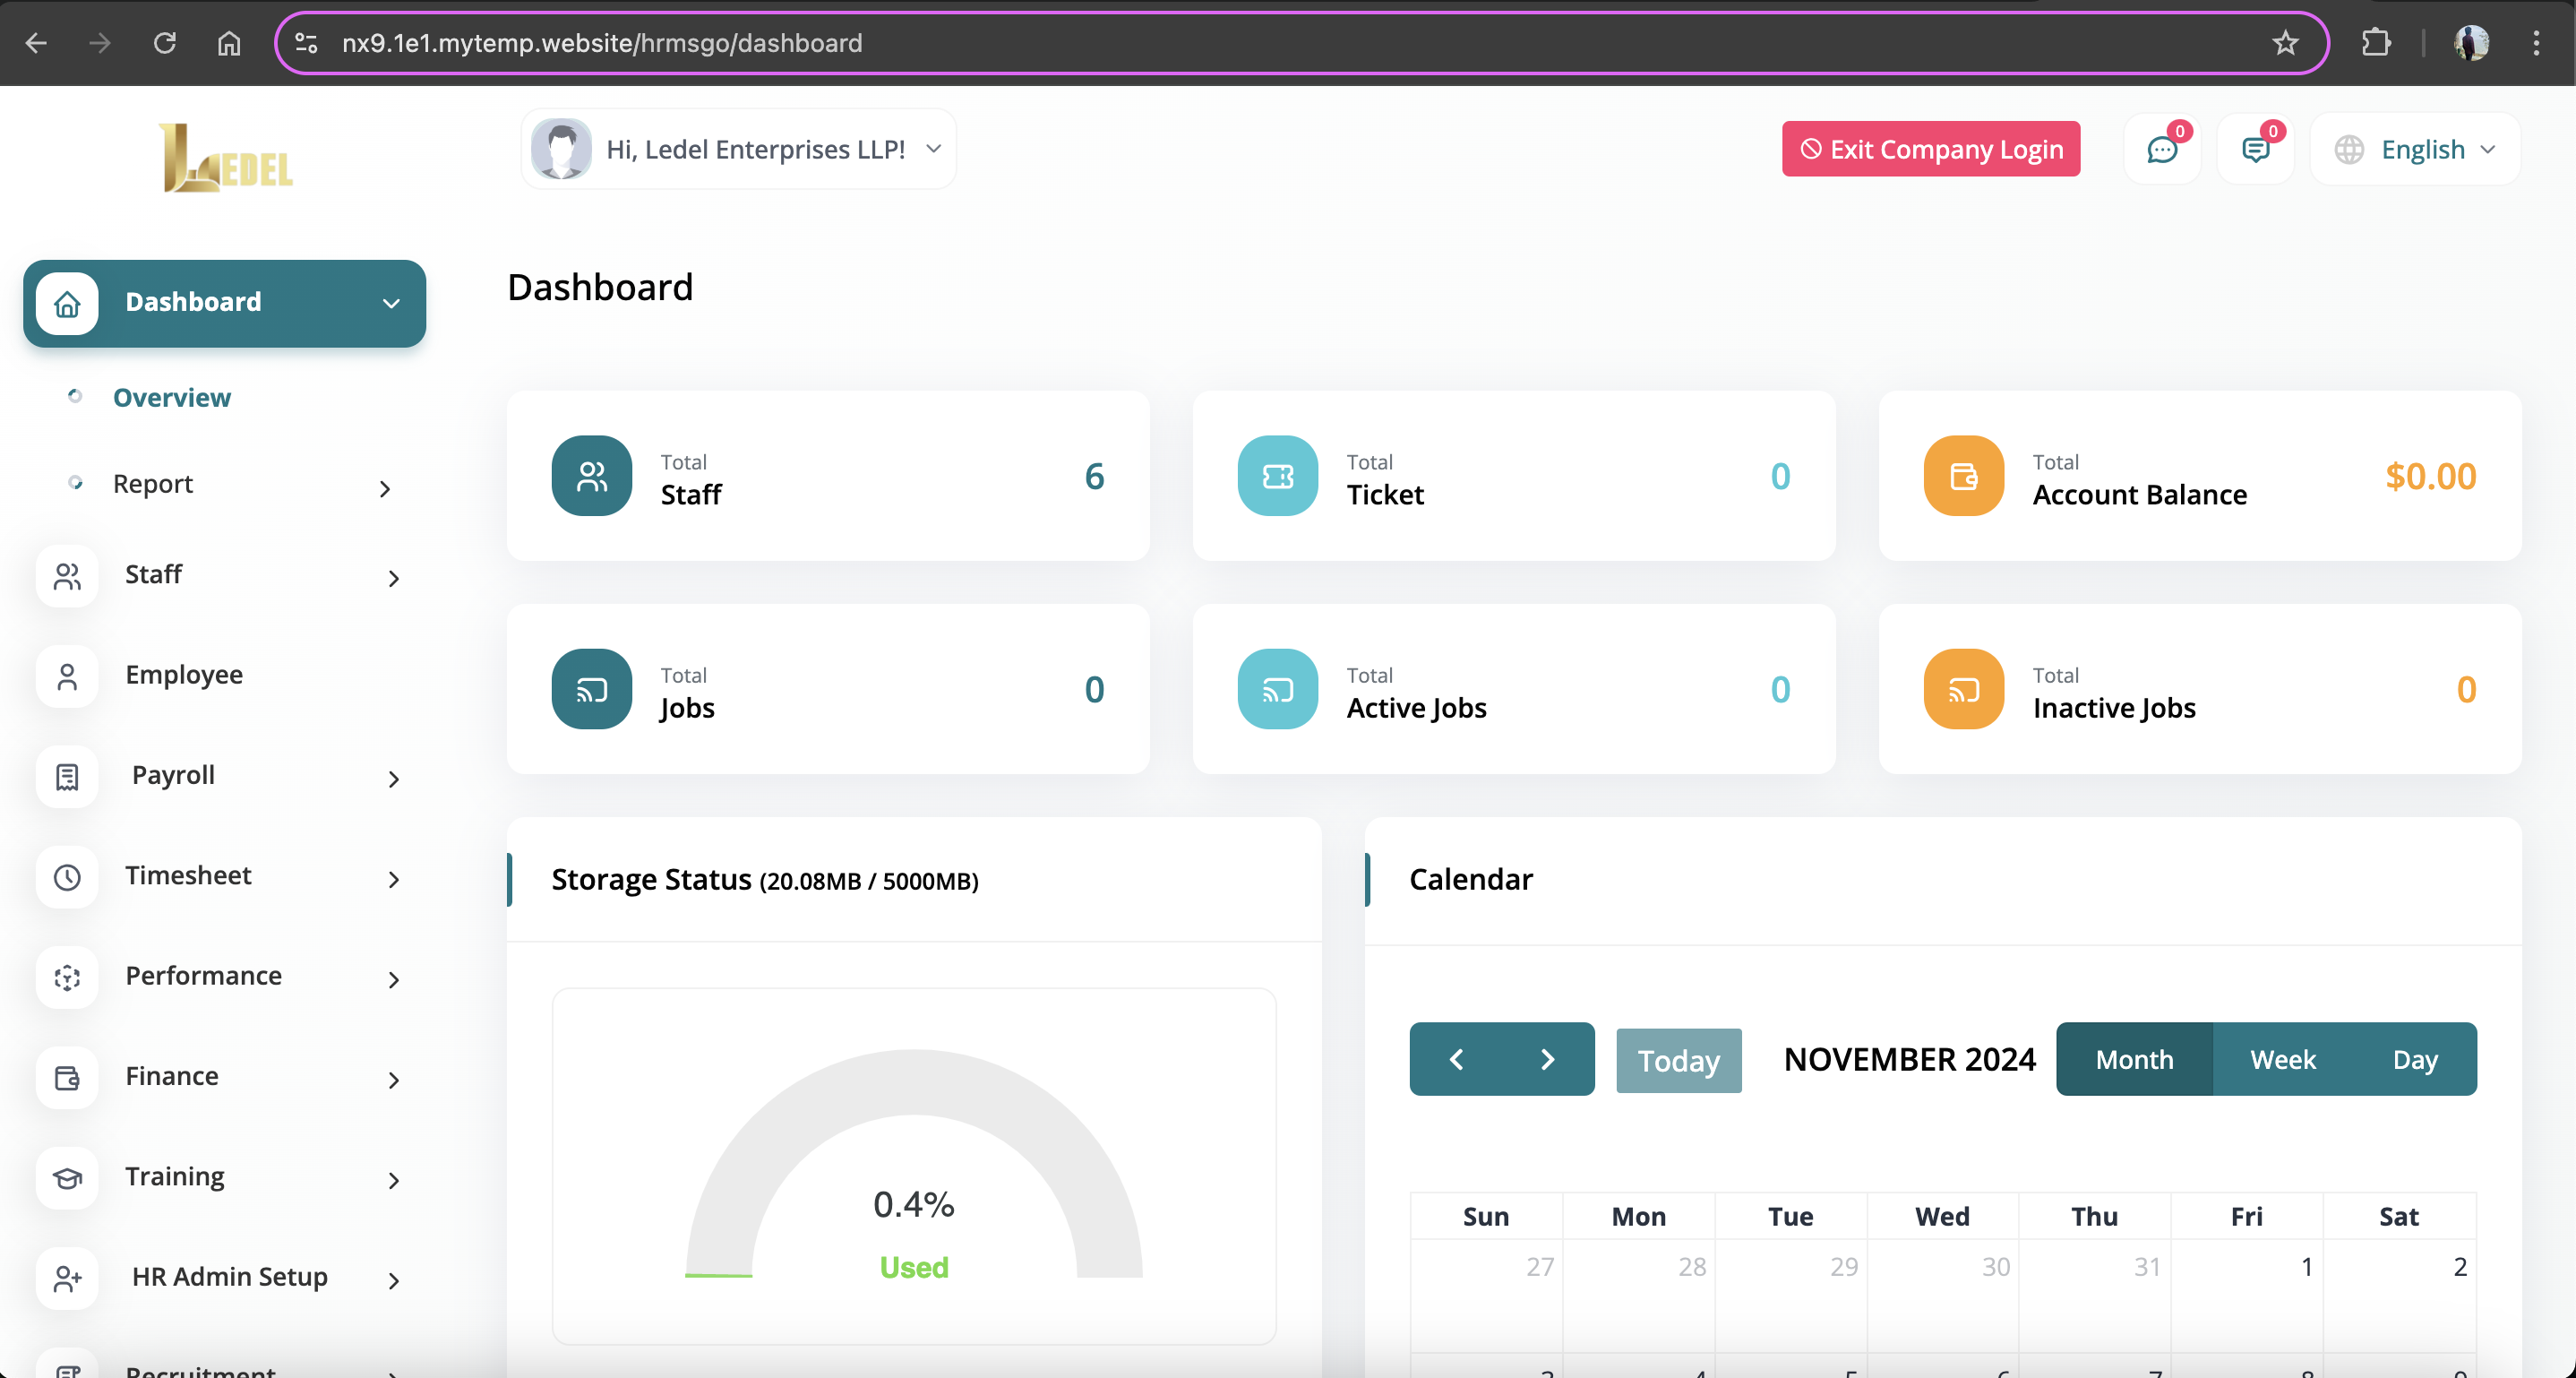Viewport: 2576px width, 1378px height.
Task: Bookmark page with the star icon
Action: [2285, 43]
